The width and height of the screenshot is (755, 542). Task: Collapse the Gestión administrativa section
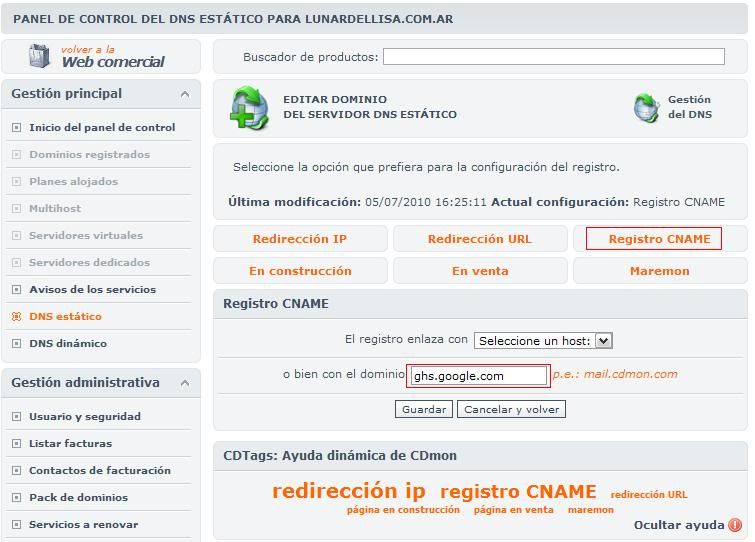[185, 383]
